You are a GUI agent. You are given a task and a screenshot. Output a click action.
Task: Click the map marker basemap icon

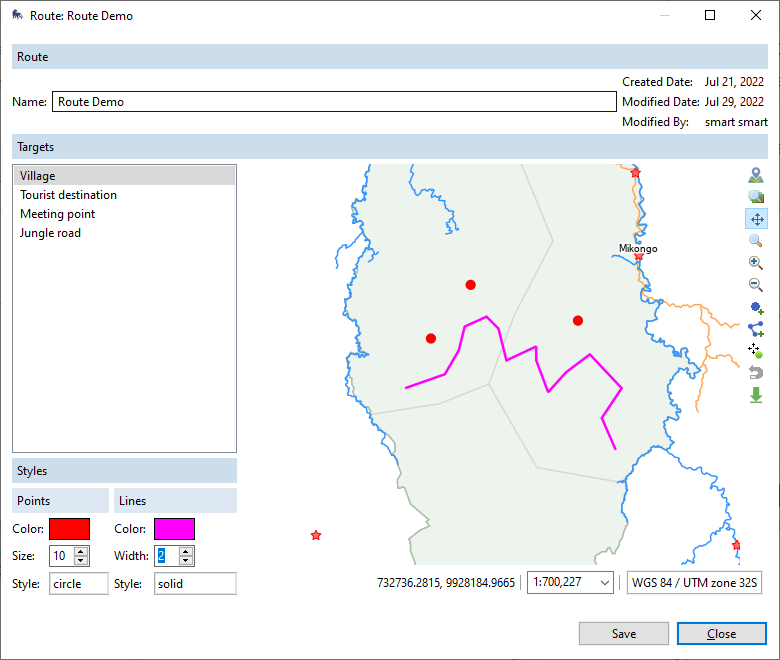point(756,176)
